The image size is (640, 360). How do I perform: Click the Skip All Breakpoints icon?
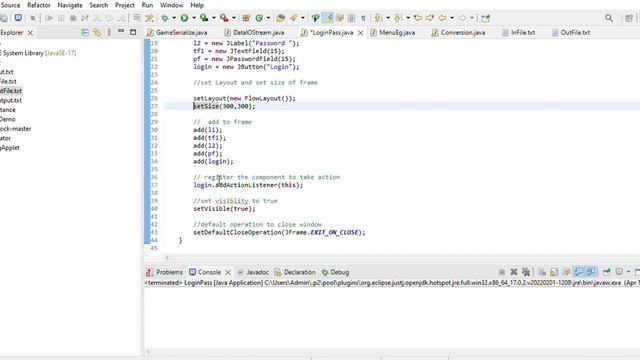tap(33, 18)
